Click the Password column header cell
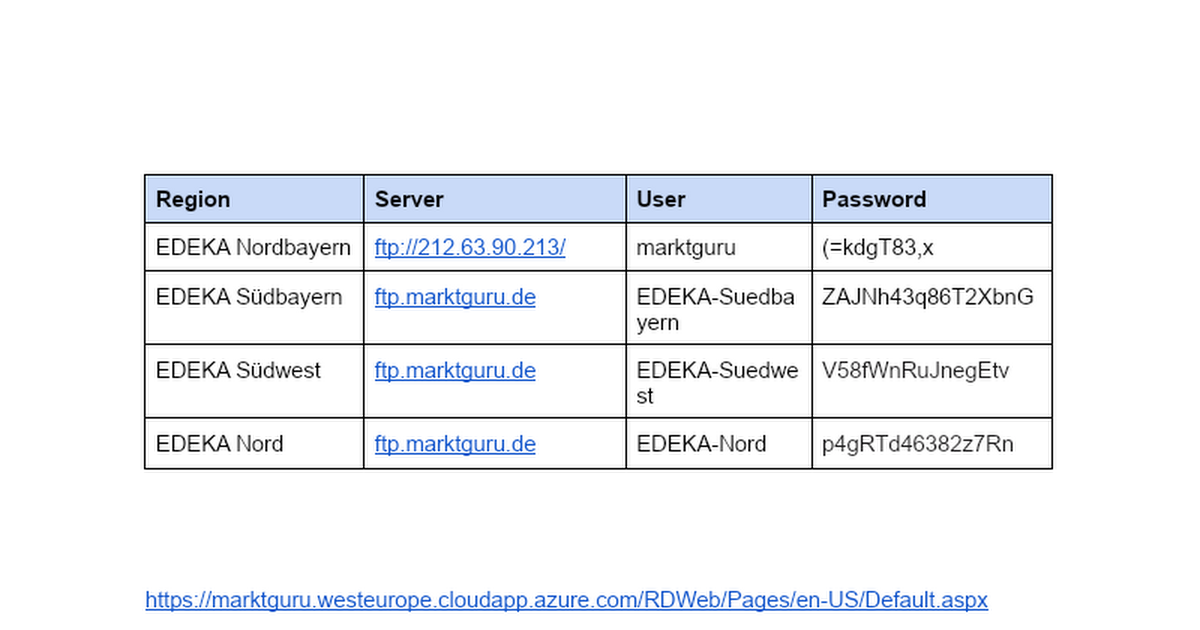 (x=931, y=199)
